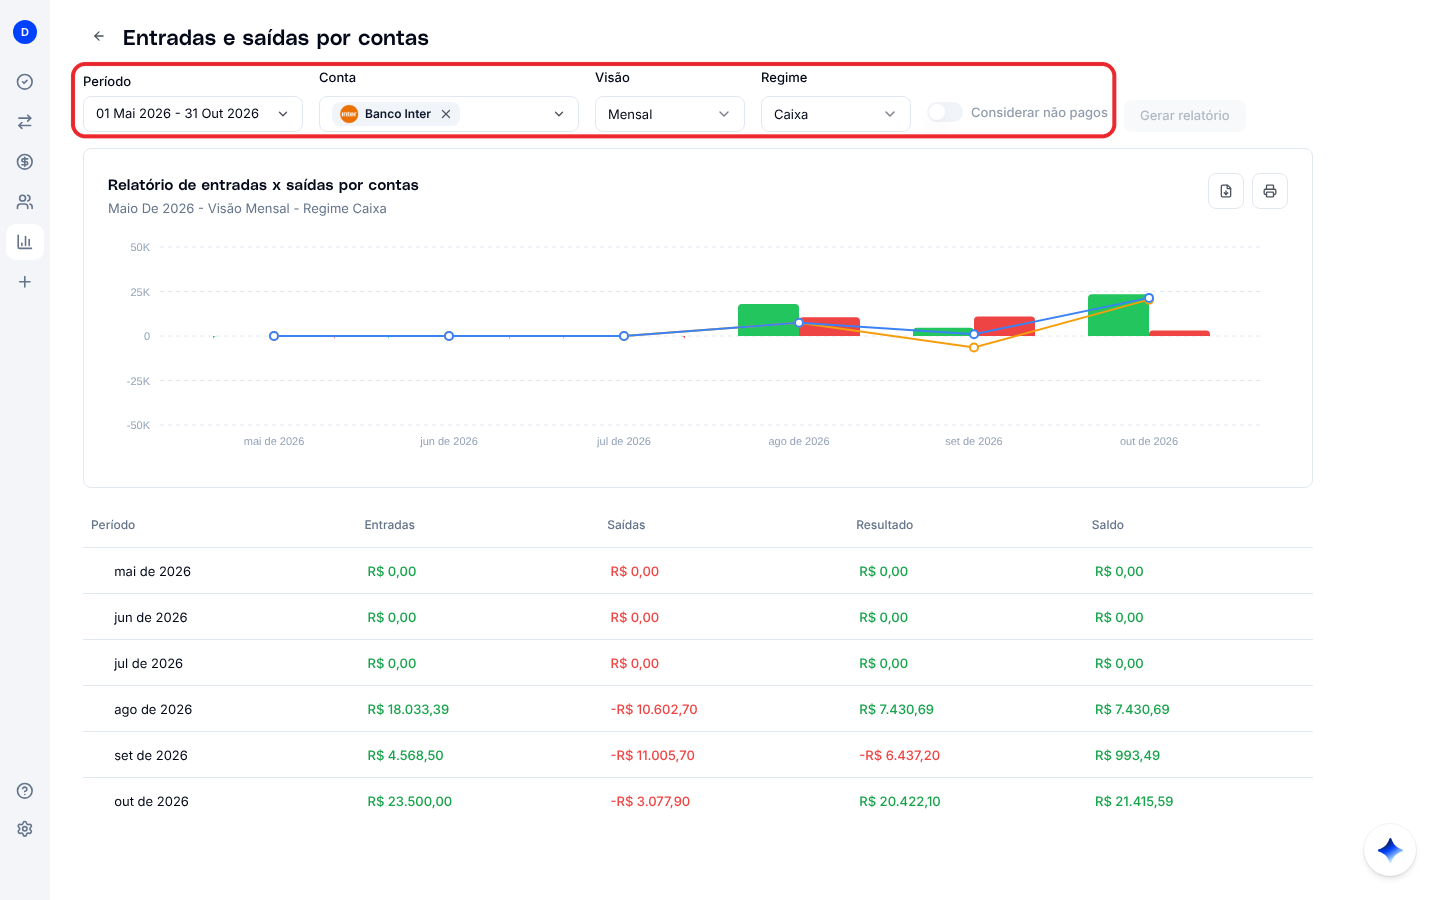Open the contacts people sidebar icon
The height and width of the screenshot is (900, 1440).
coord(25,202)
